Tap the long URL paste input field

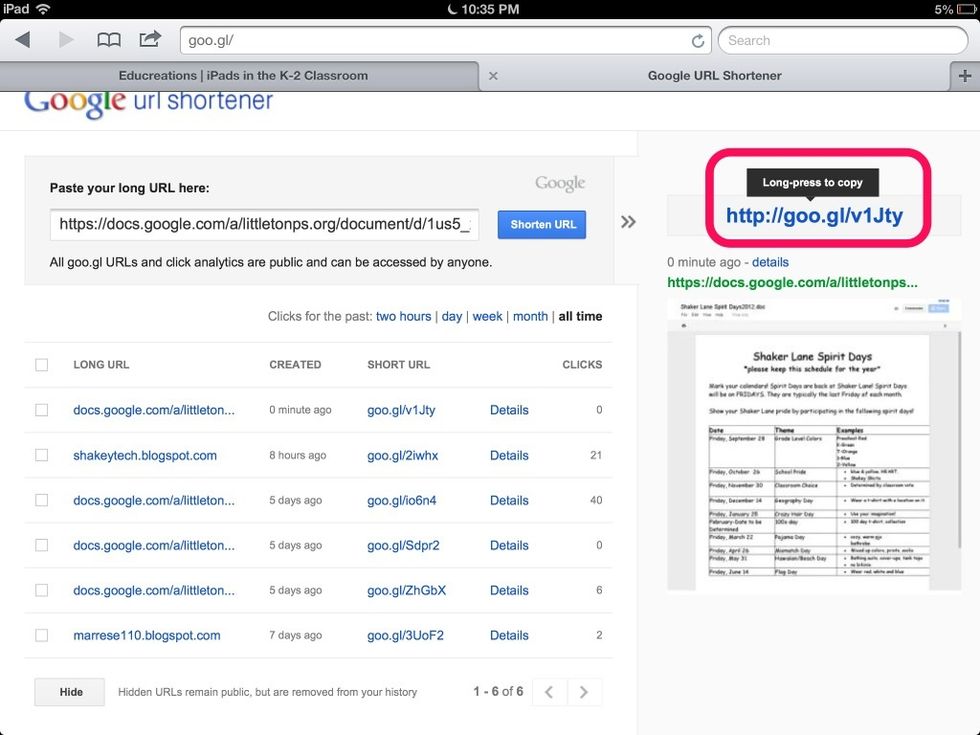tap(264, 224)
